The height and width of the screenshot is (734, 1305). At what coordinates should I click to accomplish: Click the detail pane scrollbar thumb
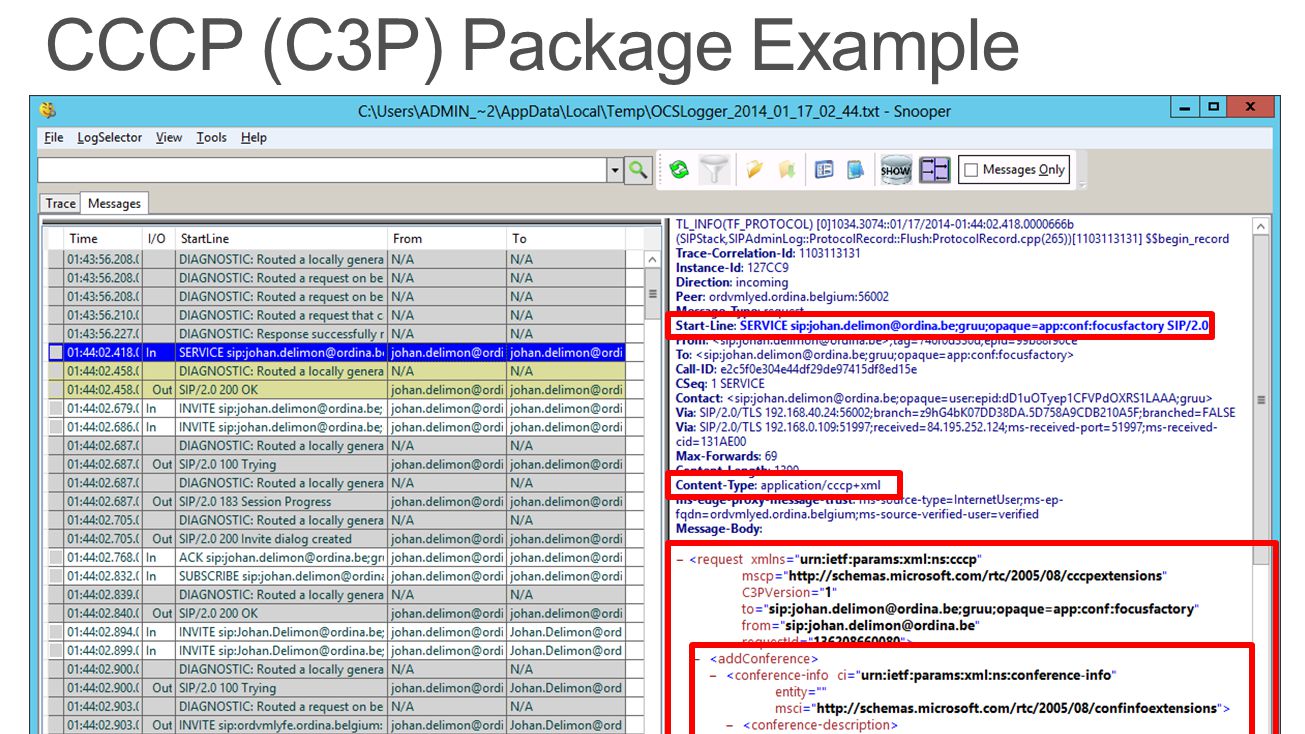(1260, 400)
